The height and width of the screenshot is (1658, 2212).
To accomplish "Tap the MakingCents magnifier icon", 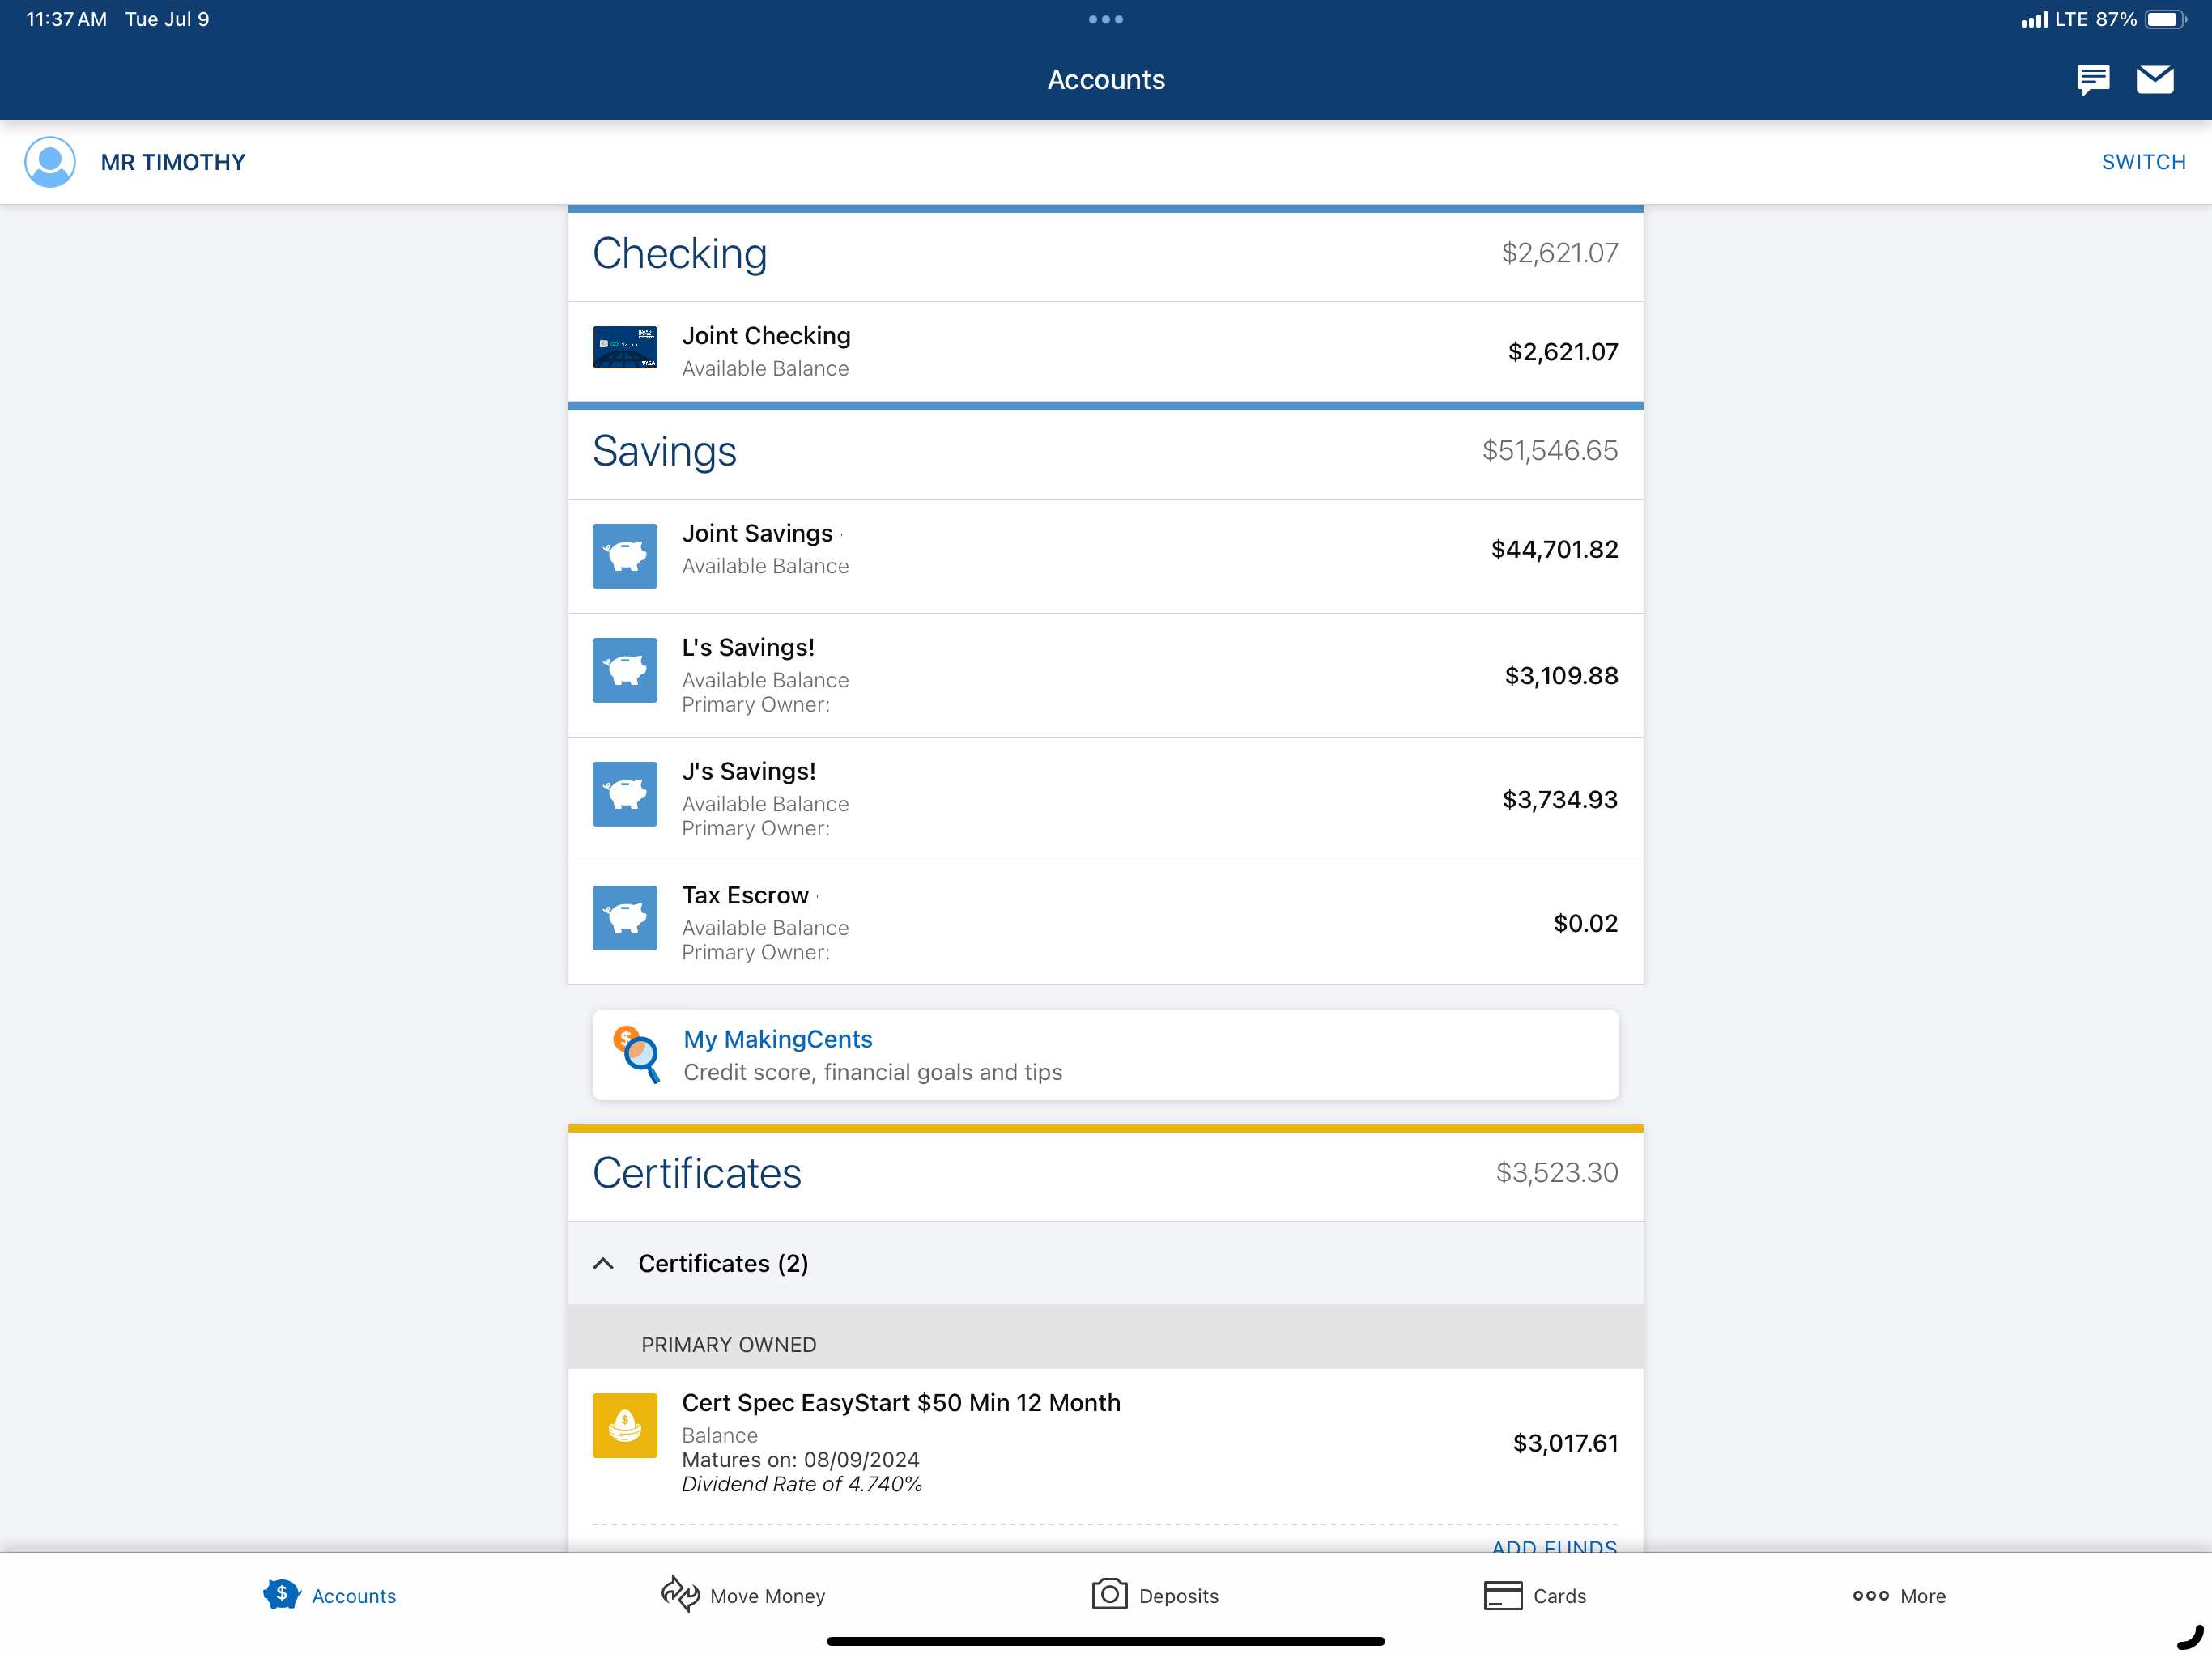I will (x=637, y=1055).
